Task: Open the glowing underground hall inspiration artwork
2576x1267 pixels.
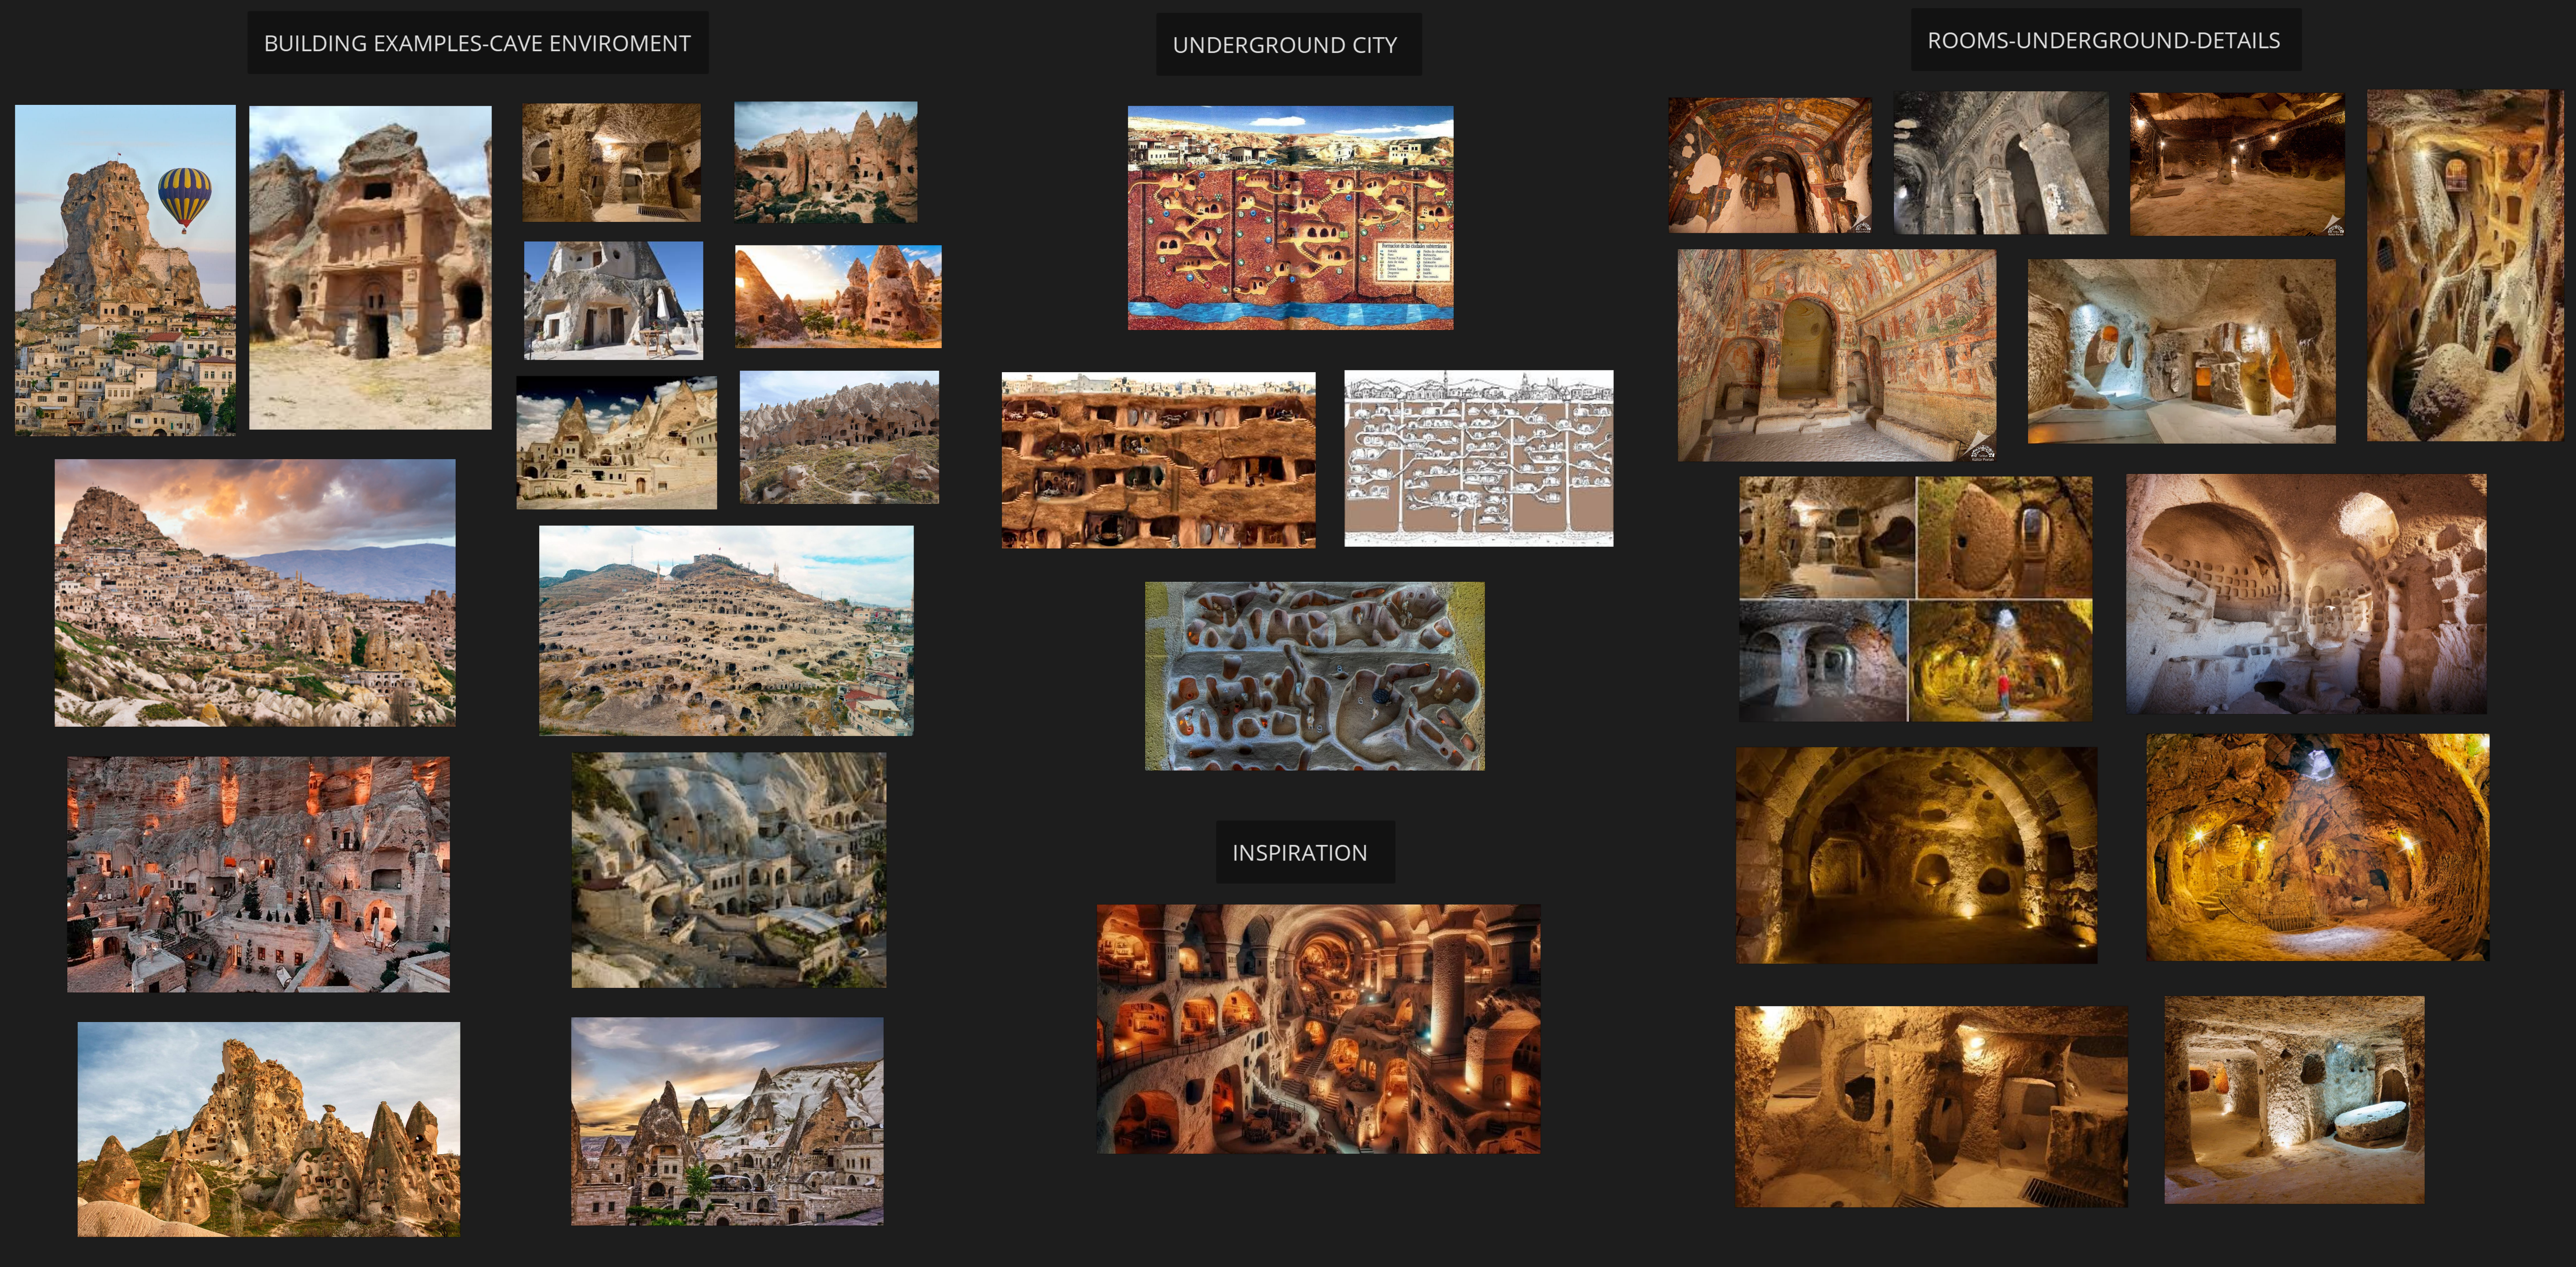Action: pyautogui.click(x=1318, y=1029)
